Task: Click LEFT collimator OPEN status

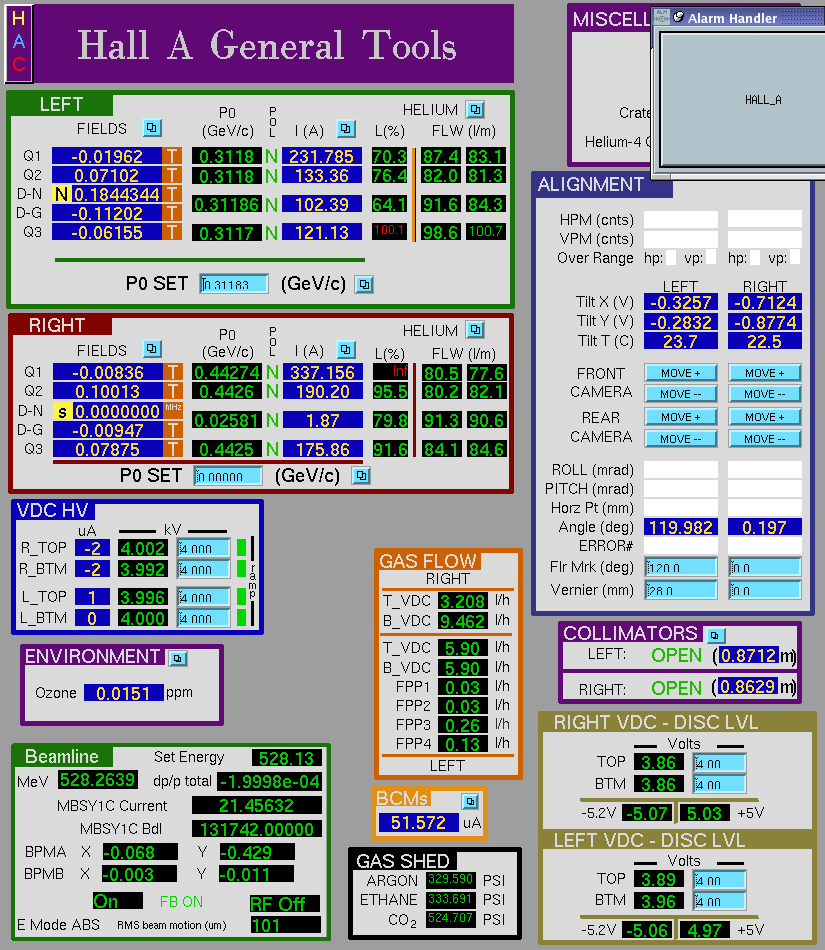Action: [677, 655]
